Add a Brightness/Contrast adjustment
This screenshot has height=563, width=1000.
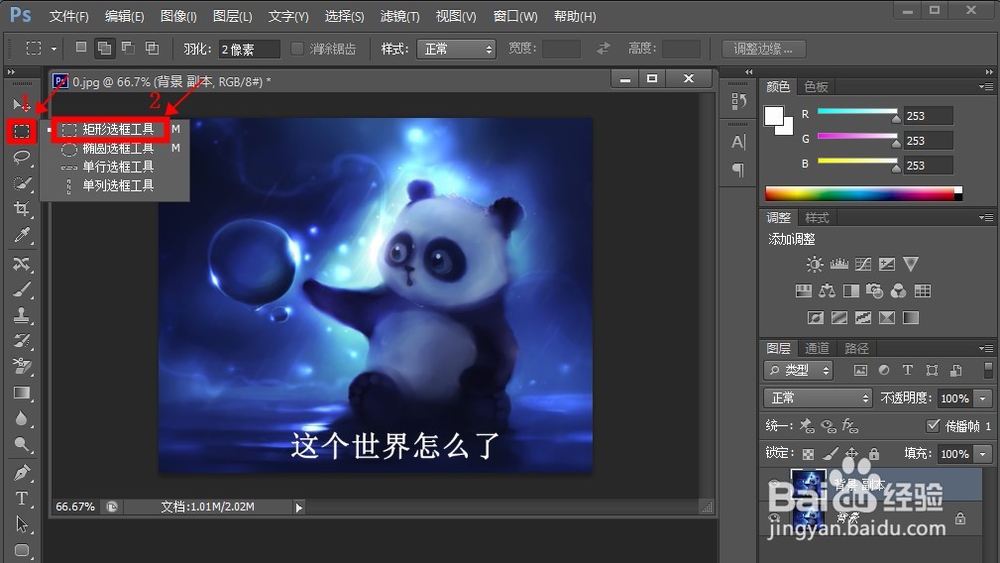[814, 264]
